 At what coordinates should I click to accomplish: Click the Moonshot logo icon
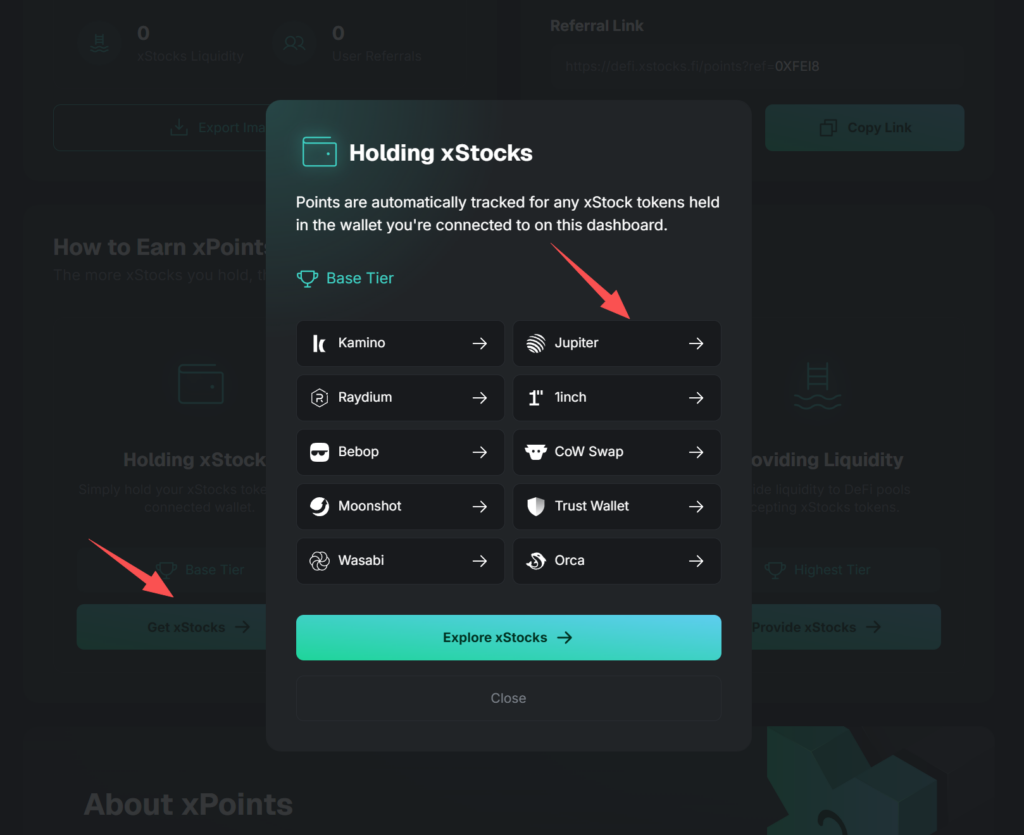click(x=319, y=507)
